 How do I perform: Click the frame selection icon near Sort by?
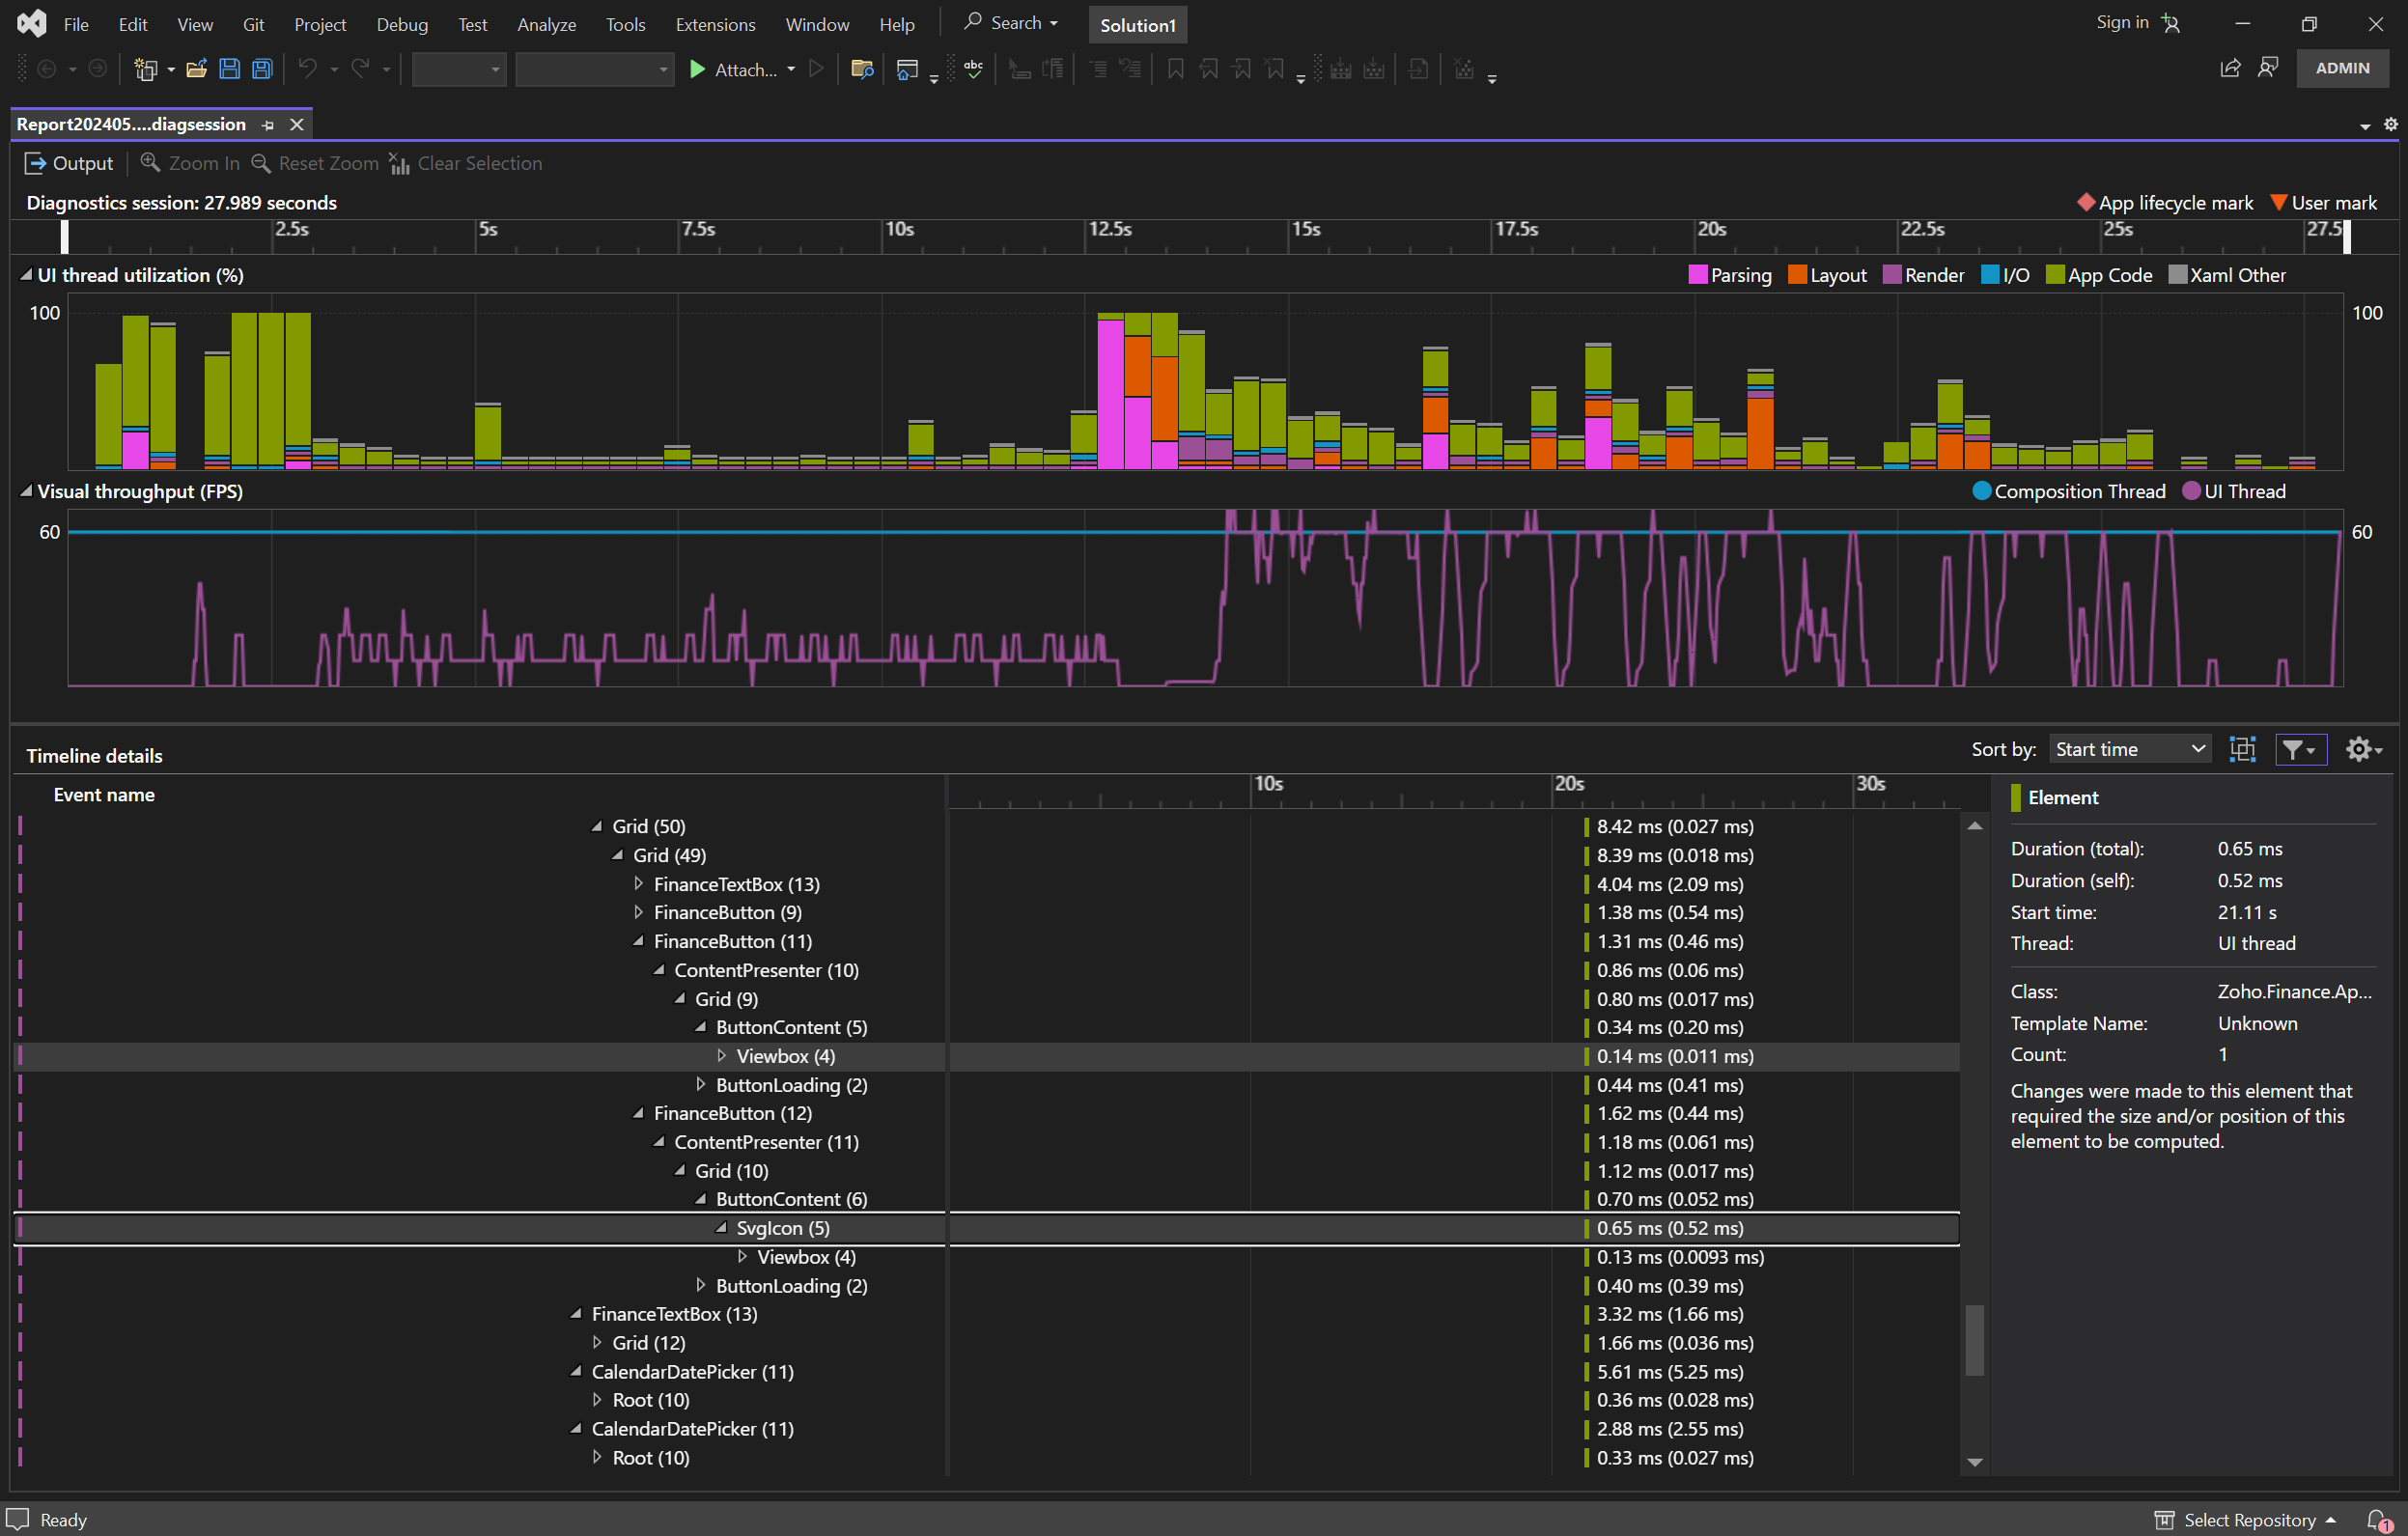(x=2242, y=749)
